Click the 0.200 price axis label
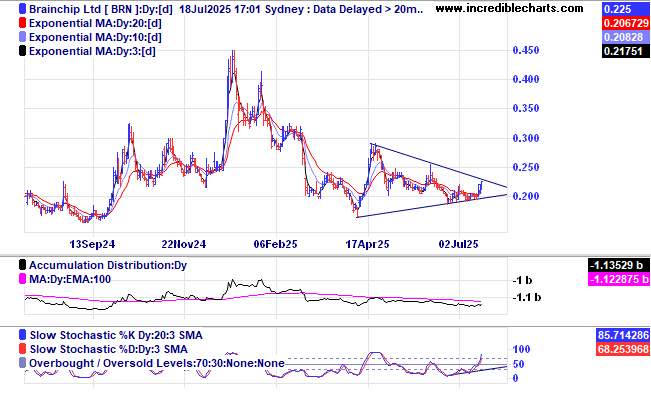The width and height of the screenshot is (651, 395). 526,196
